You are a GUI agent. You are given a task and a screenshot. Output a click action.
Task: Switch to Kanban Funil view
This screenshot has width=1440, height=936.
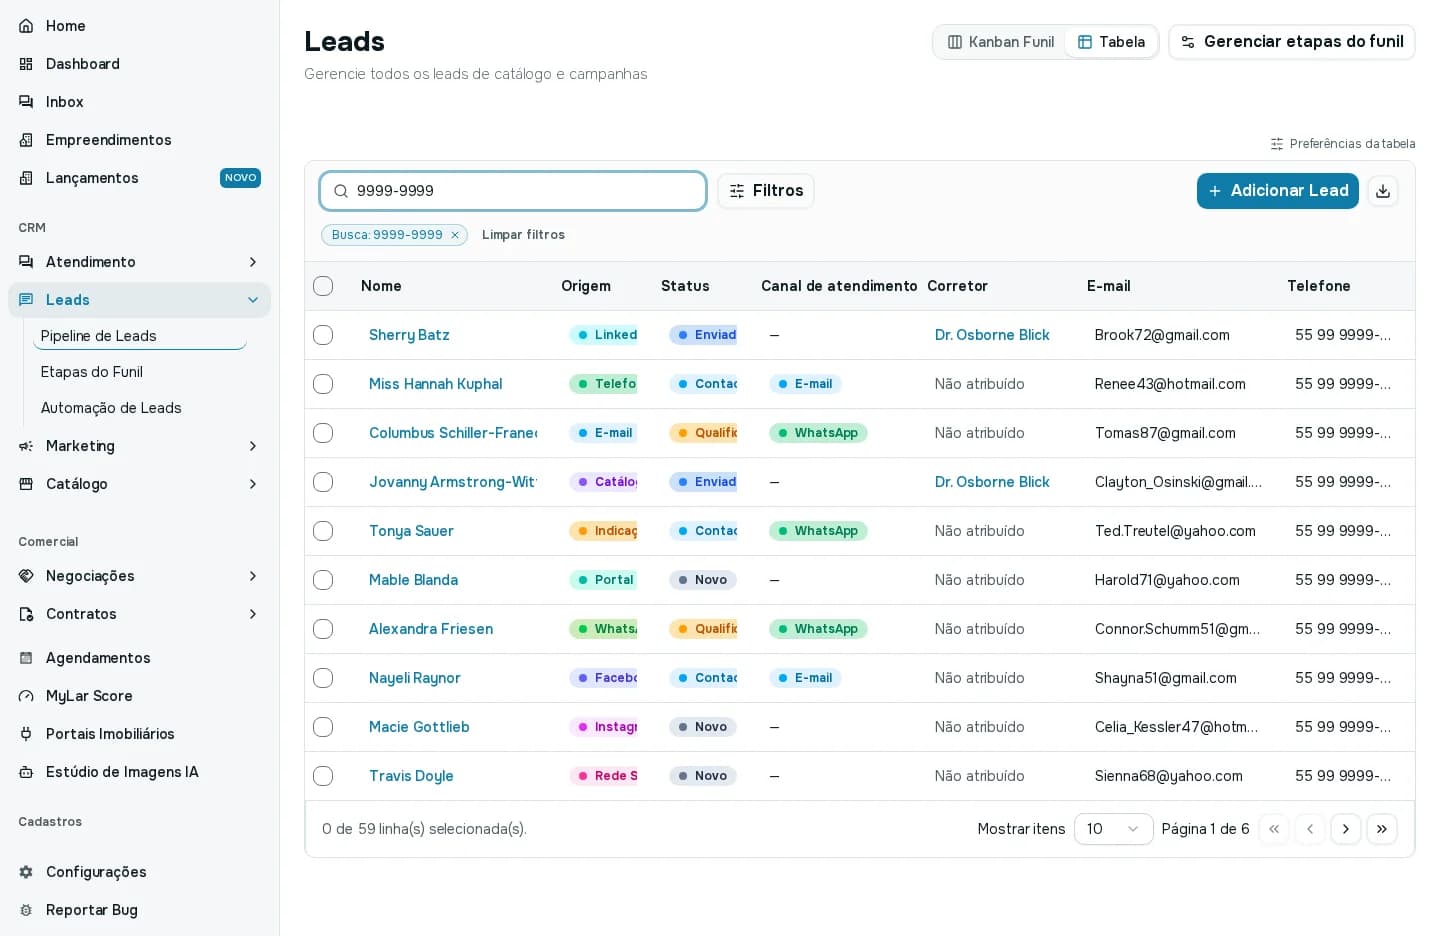1001,42
